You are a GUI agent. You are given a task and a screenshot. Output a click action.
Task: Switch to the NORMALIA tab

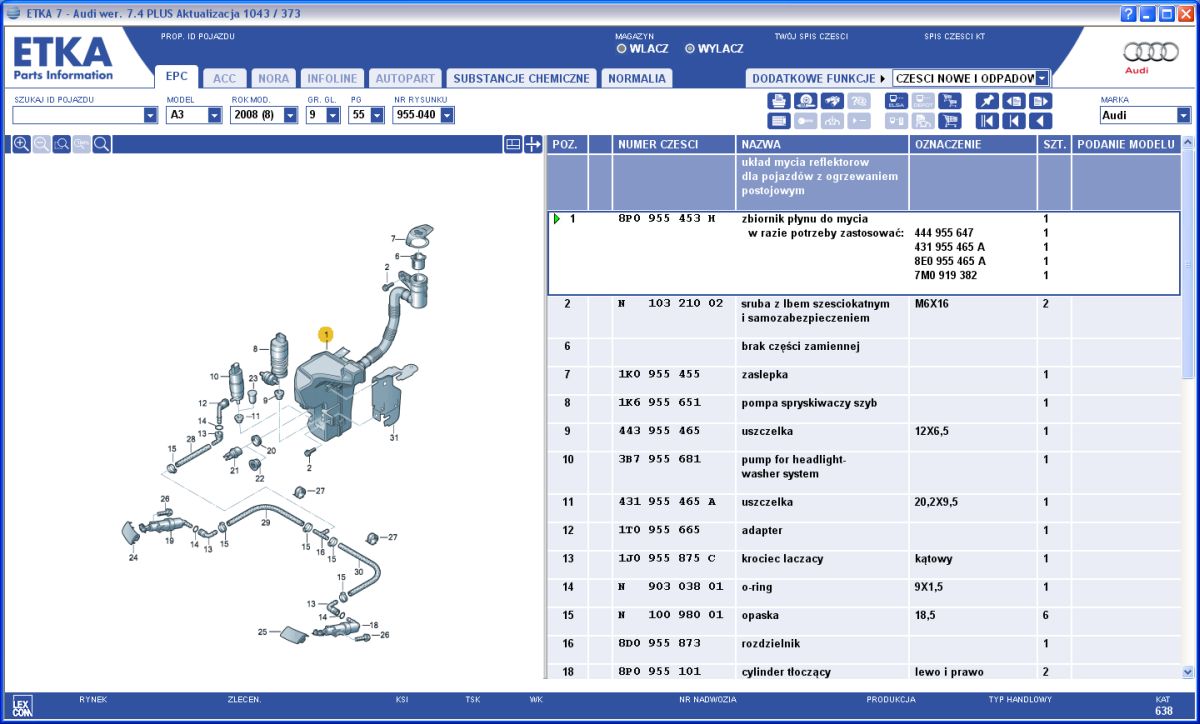[637, 78]
